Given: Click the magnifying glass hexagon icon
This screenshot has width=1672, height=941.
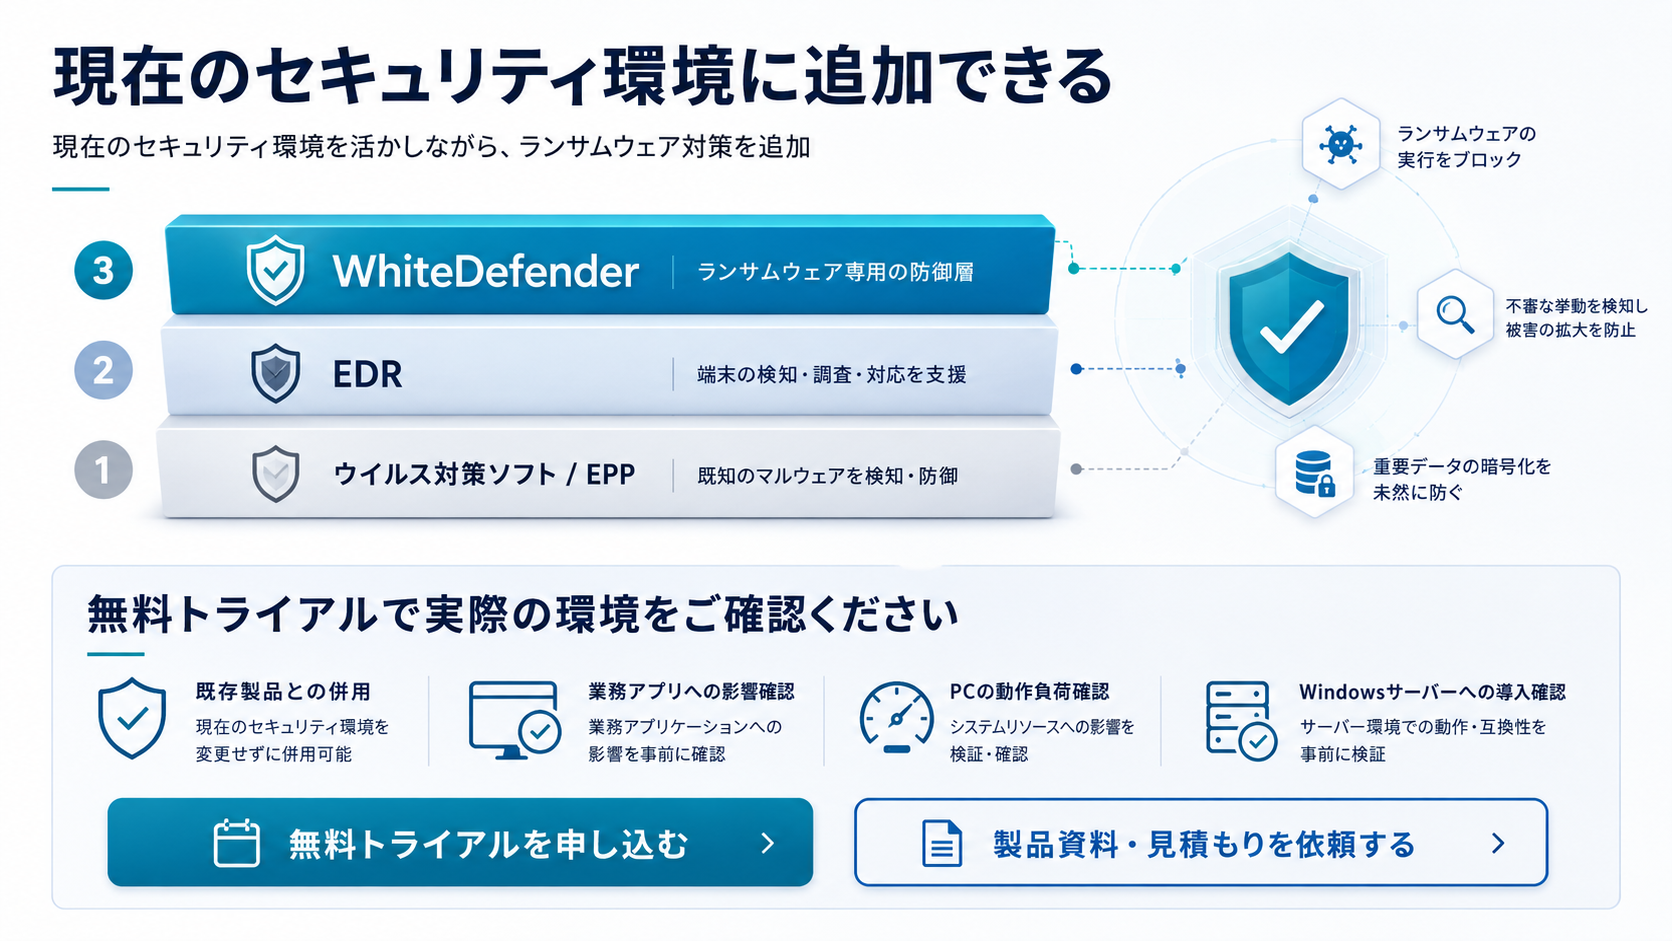Looking at the screenshot, I should point(1456,314).
